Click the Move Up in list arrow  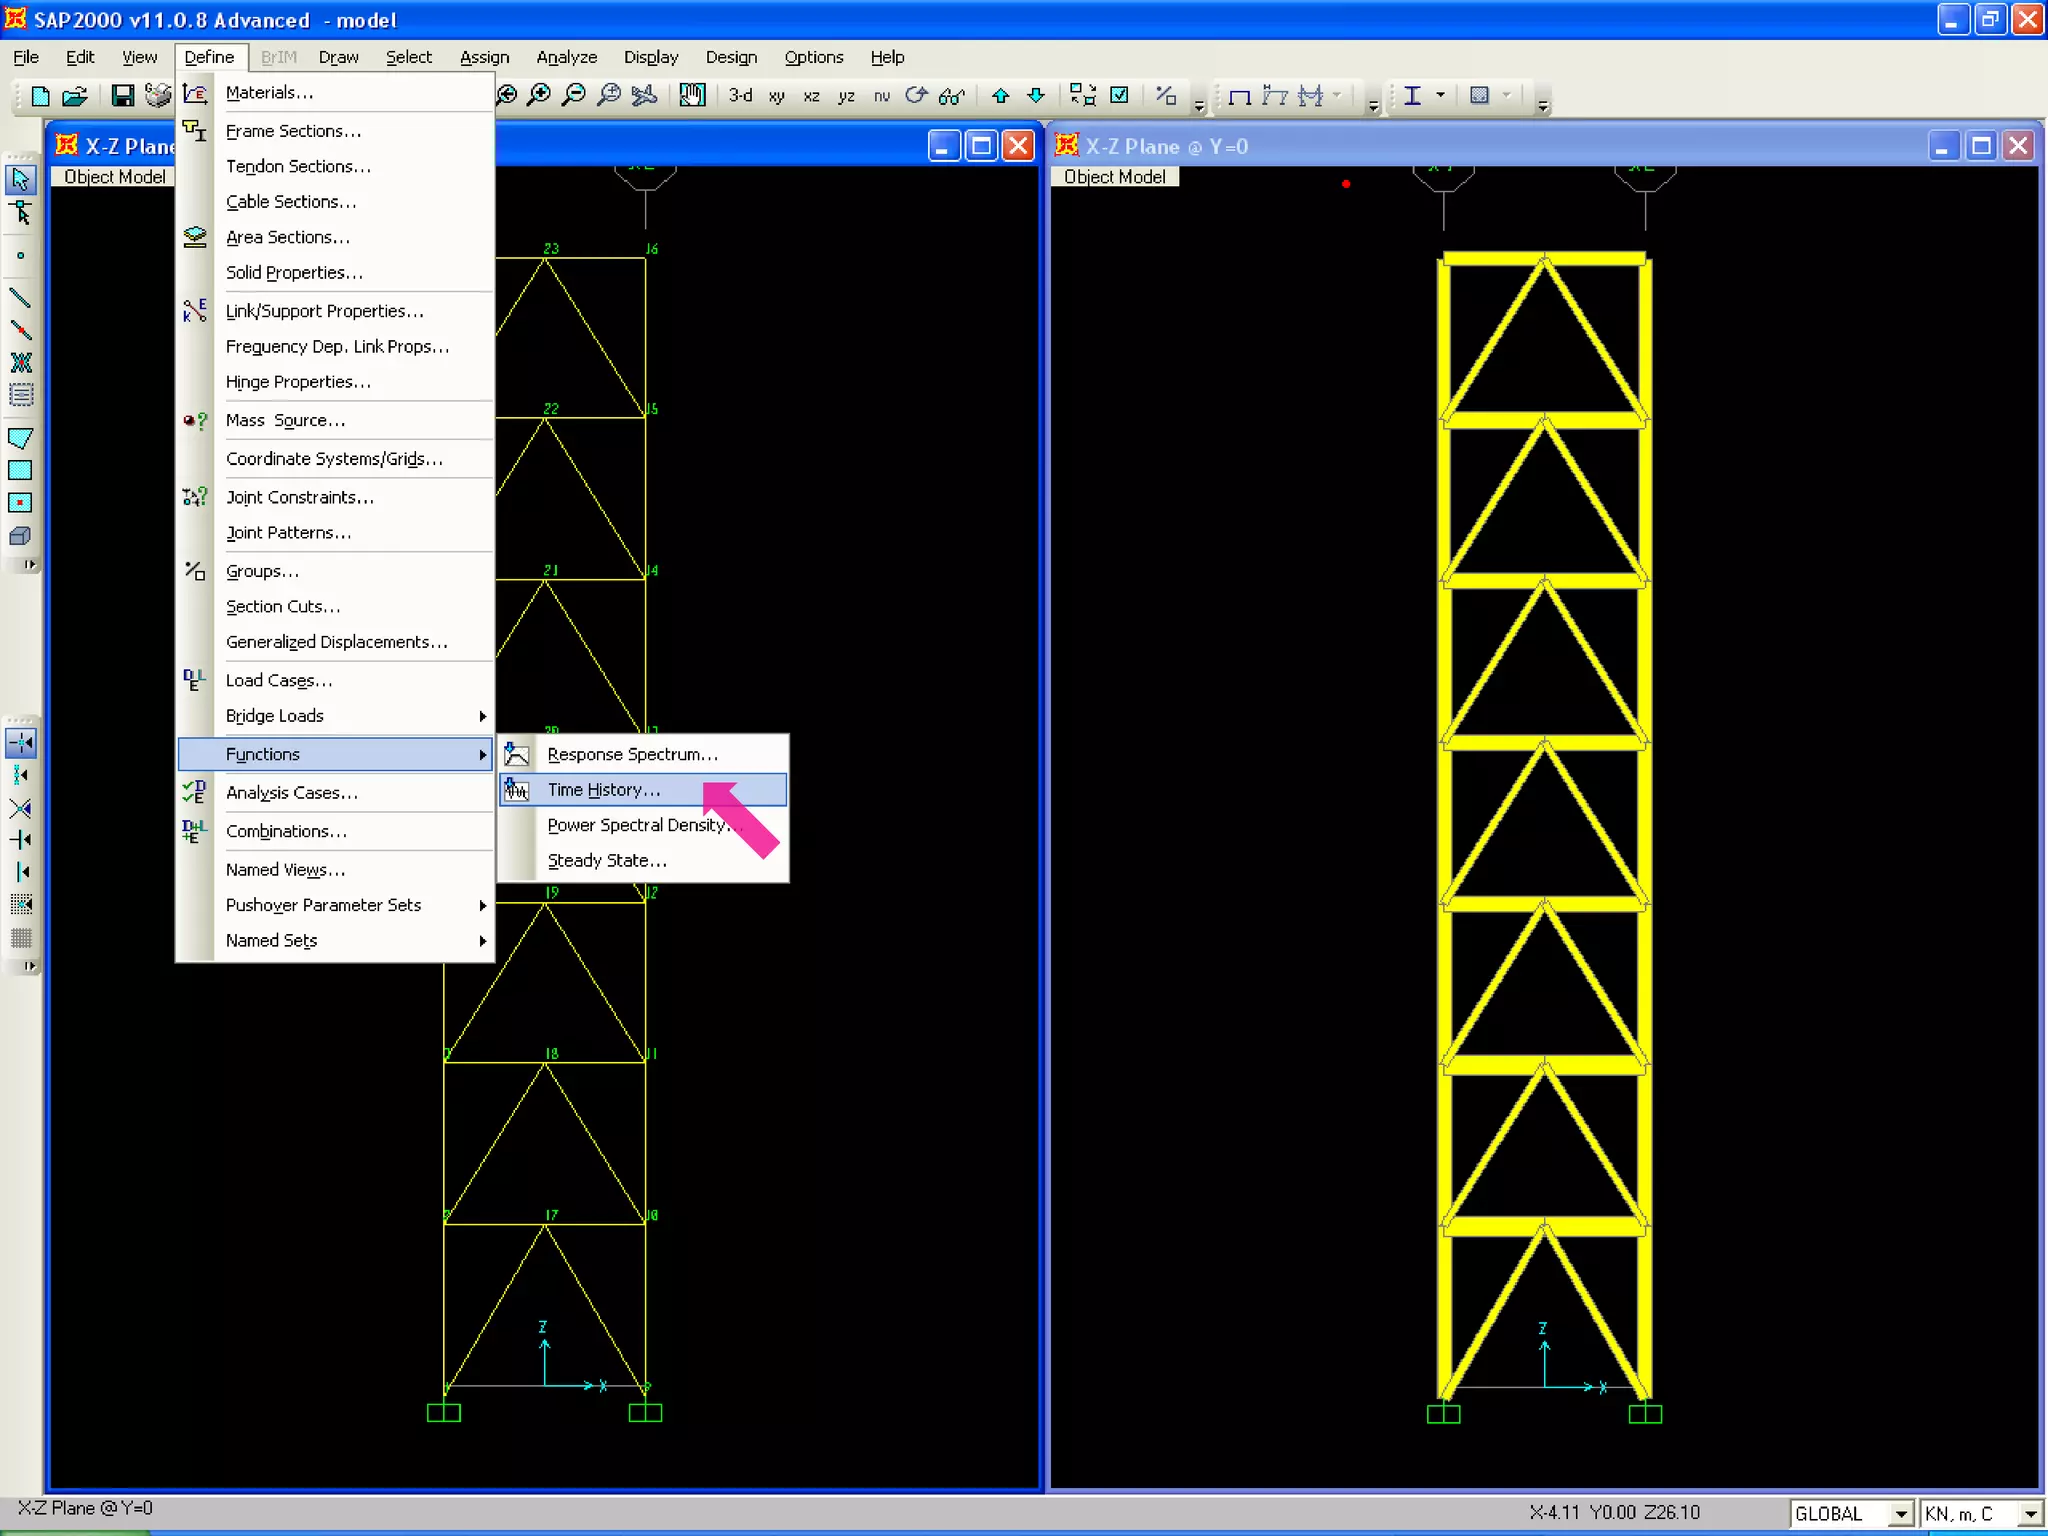click(1000, 95)
